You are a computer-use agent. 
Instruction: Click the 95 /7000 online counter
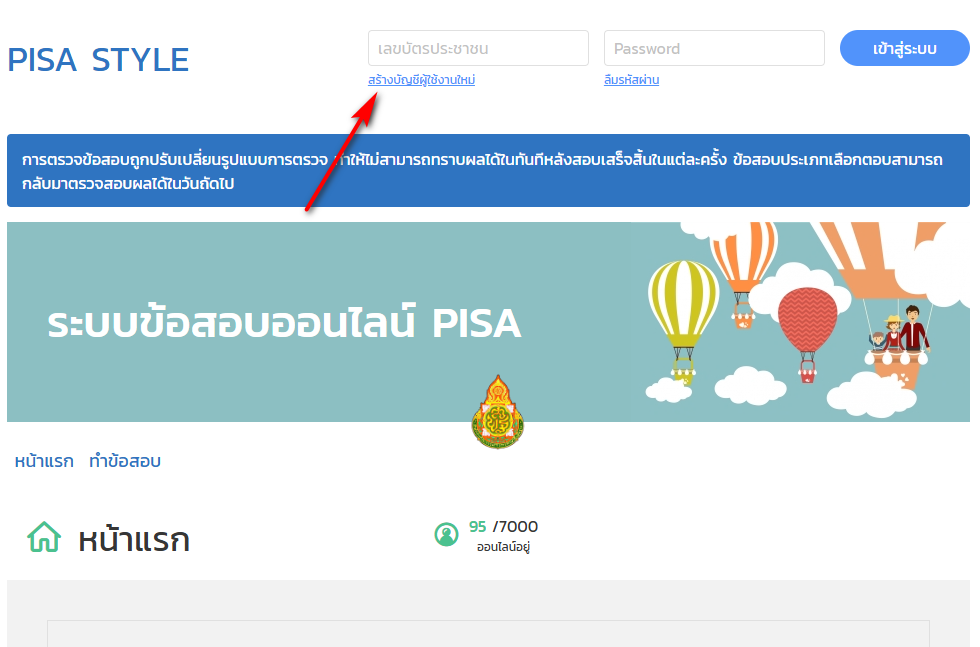(503, 527)
